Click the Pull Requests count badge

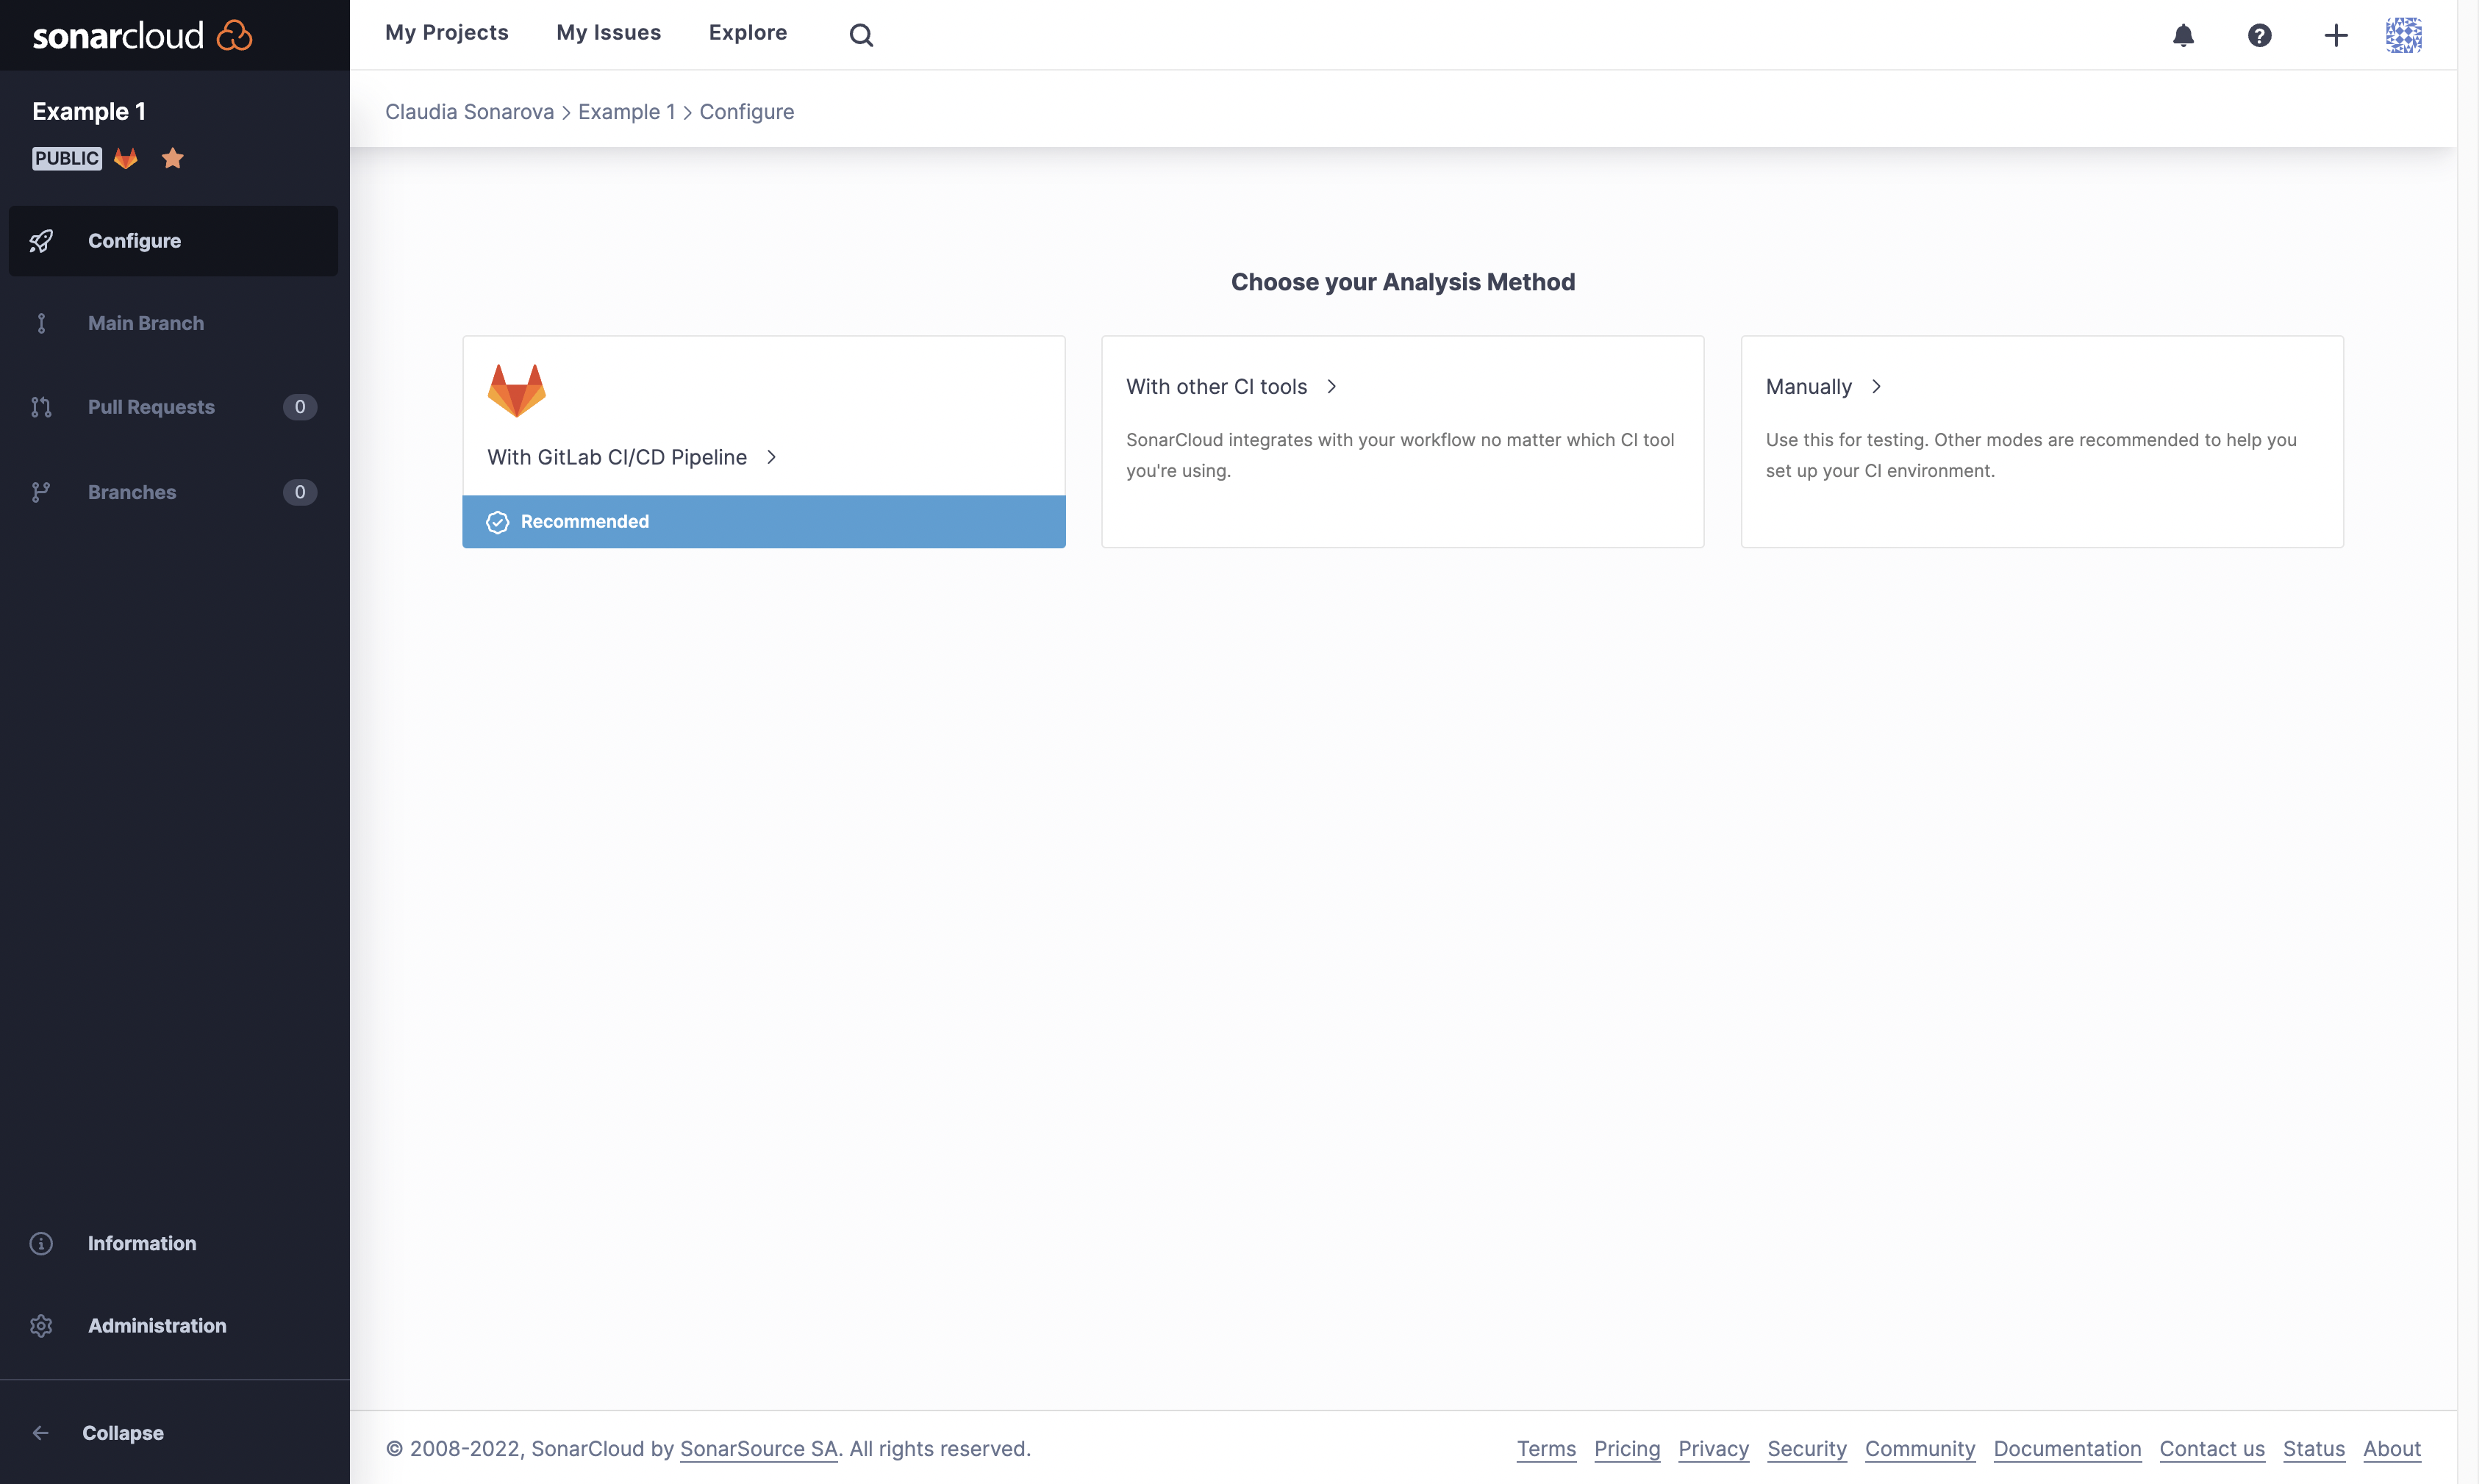[300, 407]
